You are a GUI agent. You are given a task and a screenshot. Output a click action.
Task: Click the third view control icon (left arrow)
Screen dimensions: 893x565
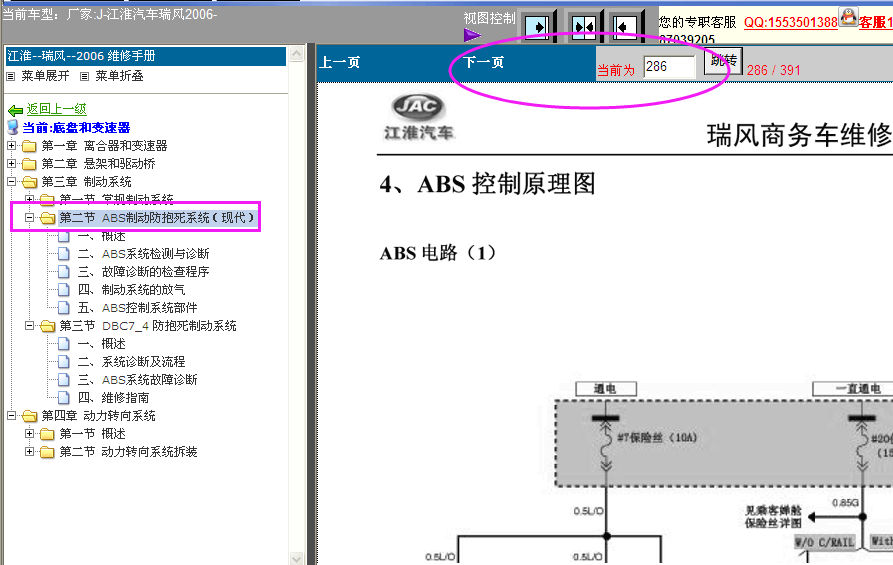click(x=624, y=26)
